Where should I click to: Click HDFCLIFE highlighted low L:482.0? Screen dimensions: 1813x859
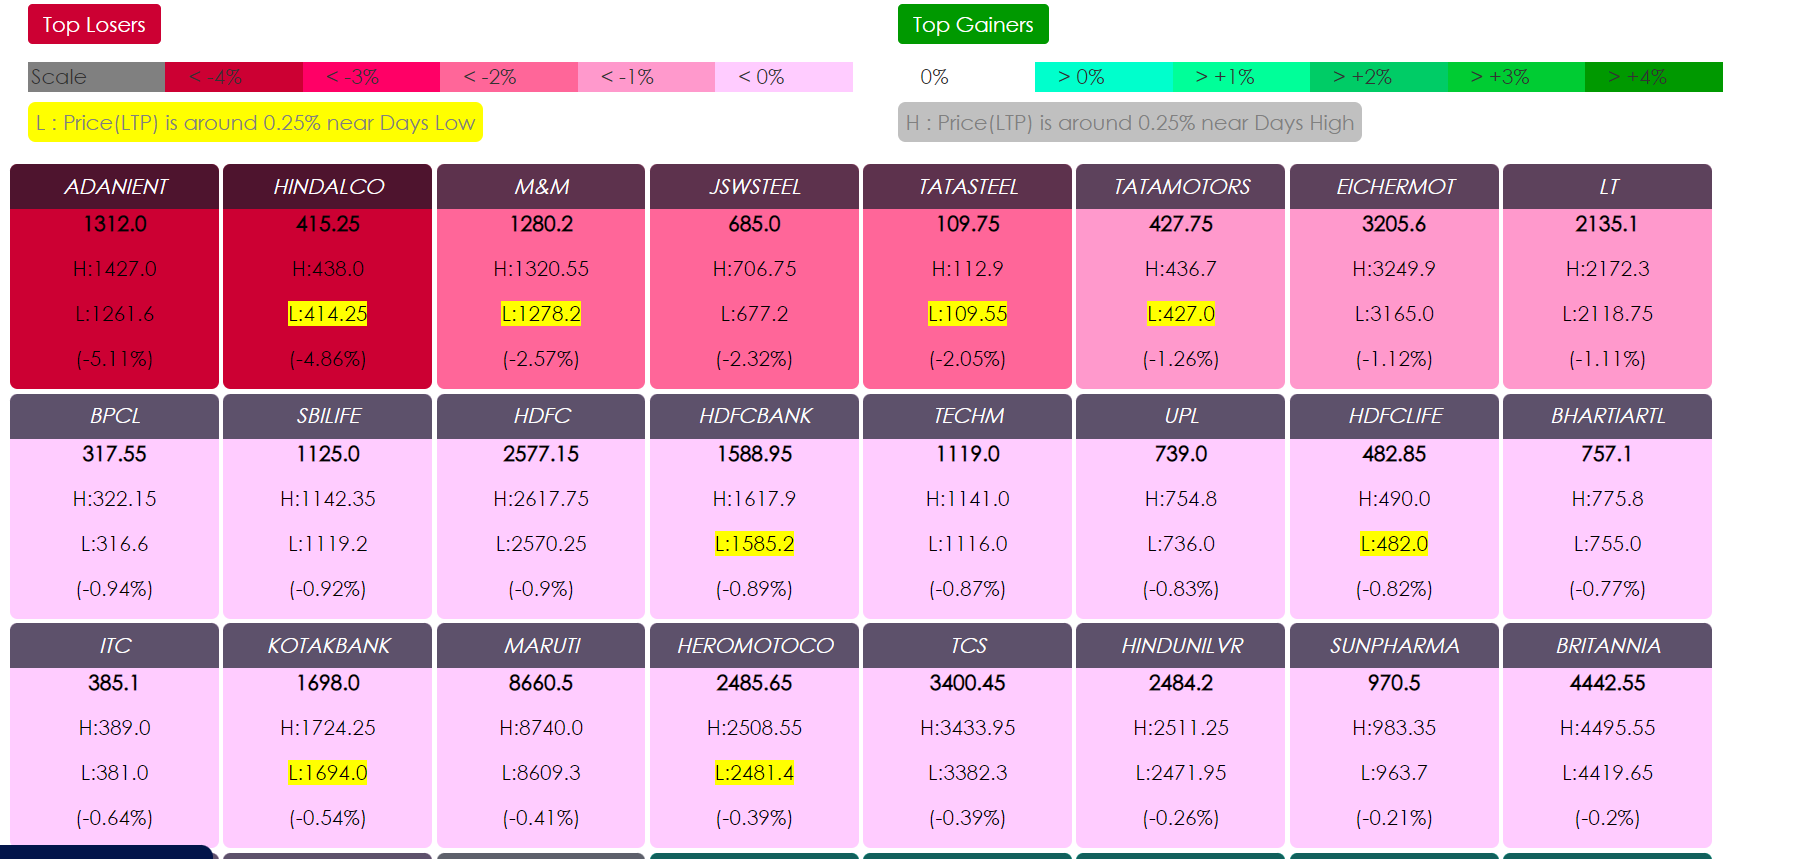(x=1394, y=544)
